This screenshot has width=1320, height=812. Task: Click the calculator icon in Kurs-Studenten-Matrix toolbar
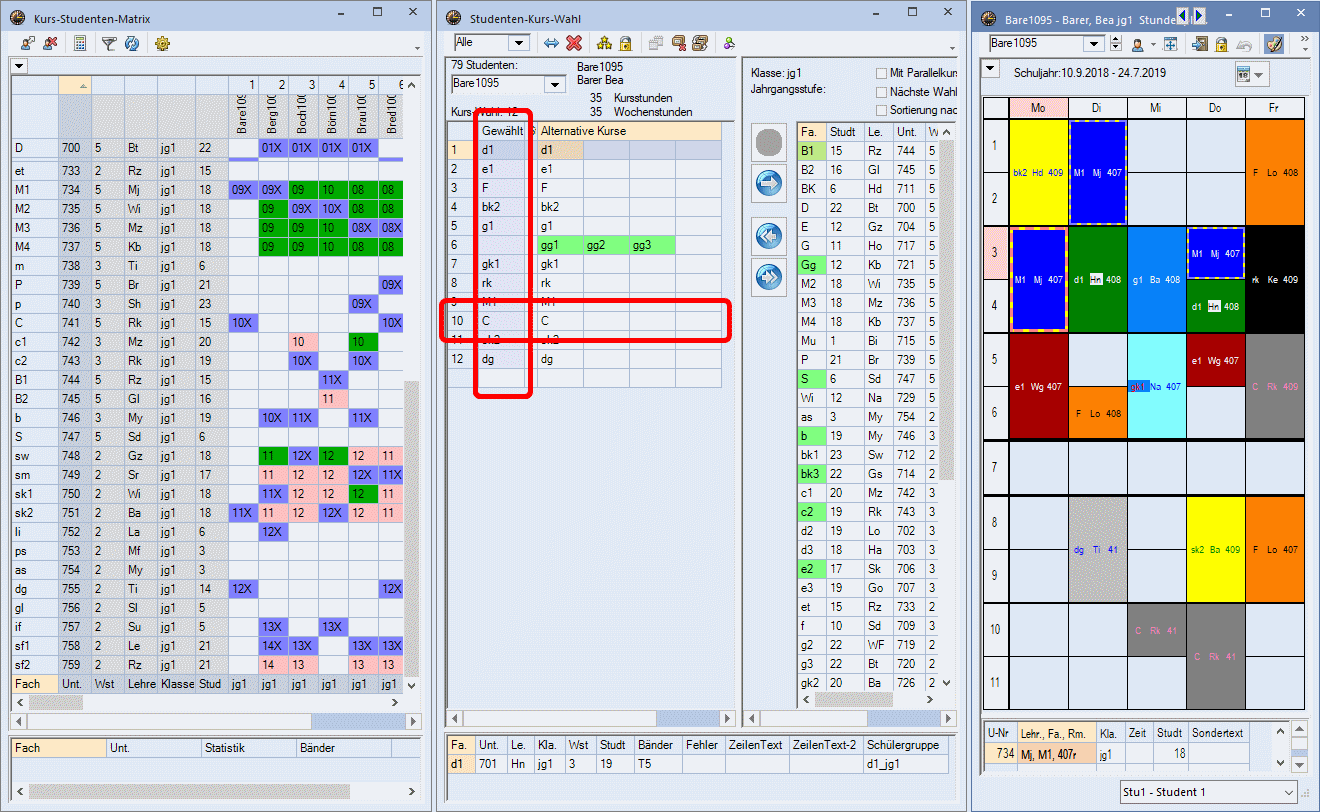pos(80,44)
